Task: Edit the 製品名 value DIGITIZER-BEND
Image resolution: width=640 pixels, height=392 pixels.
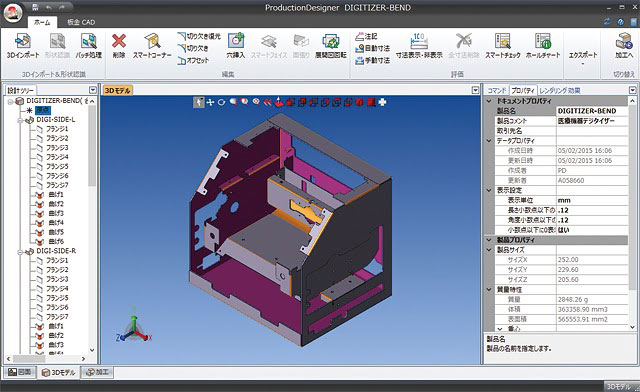Action: click(x=592, y=111)
